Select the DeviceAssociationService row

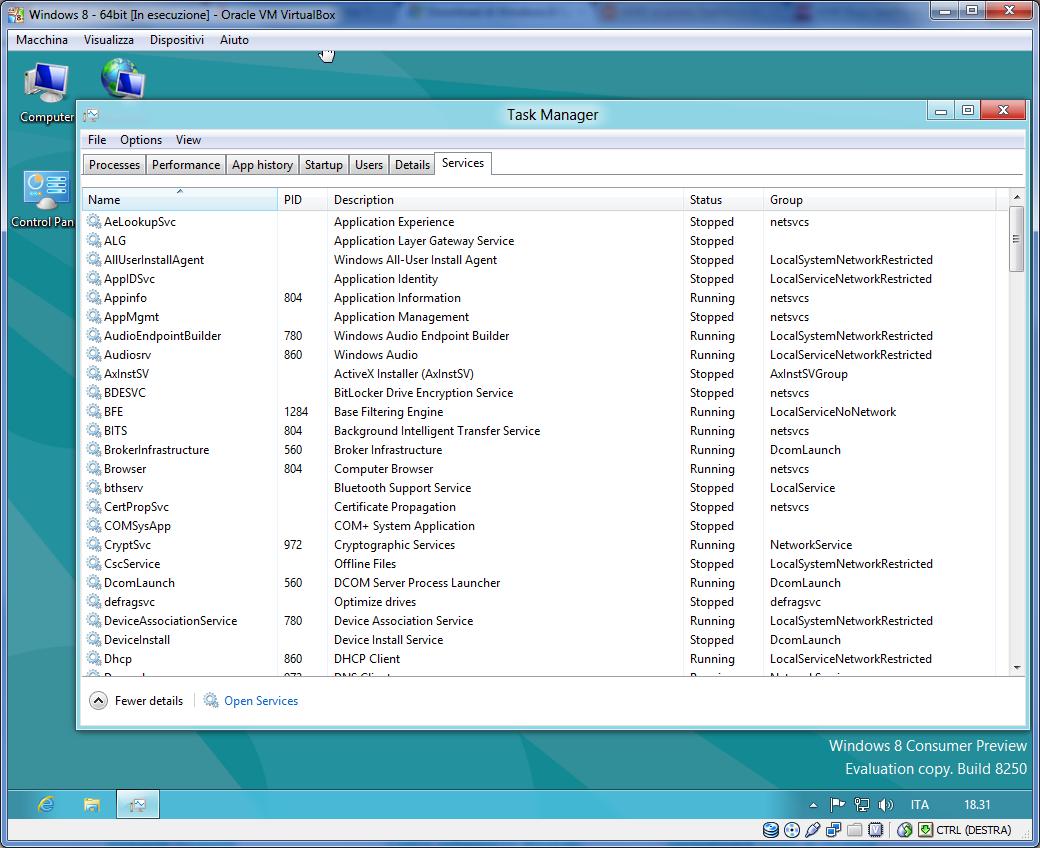point(539,621)
